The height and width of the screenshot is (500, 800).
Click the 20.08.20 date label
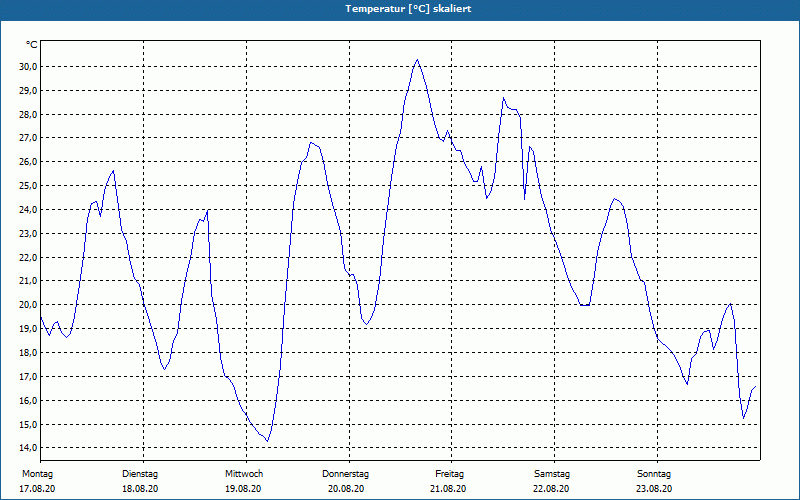coord(346,489)
